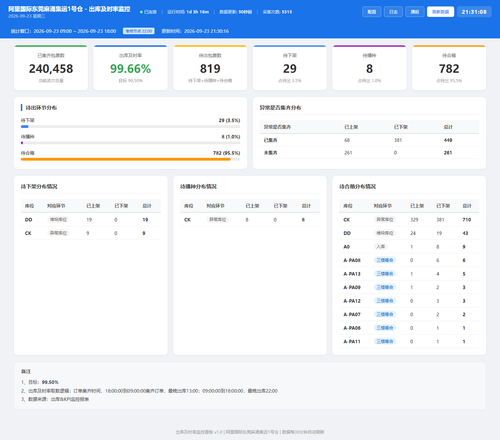Select the 99.66% timeliness rate card
Image resolution: width=500 pixels, height=440 pixels.
(130, 68)
